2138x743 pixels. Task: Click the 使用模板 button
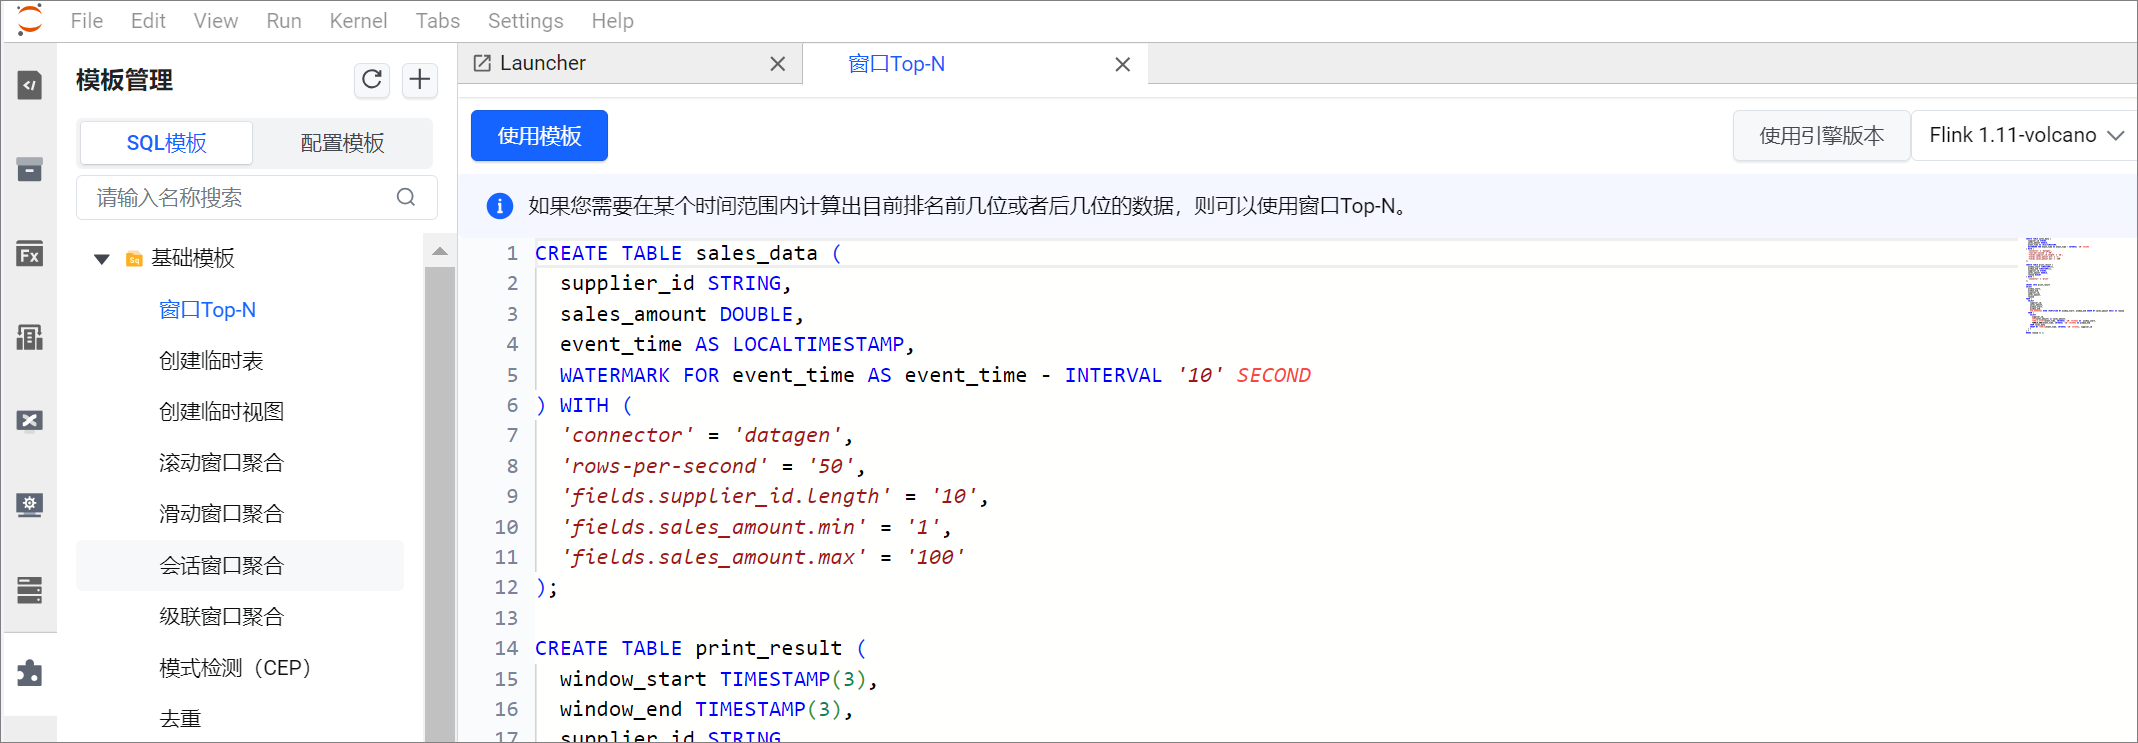(539, 136)
